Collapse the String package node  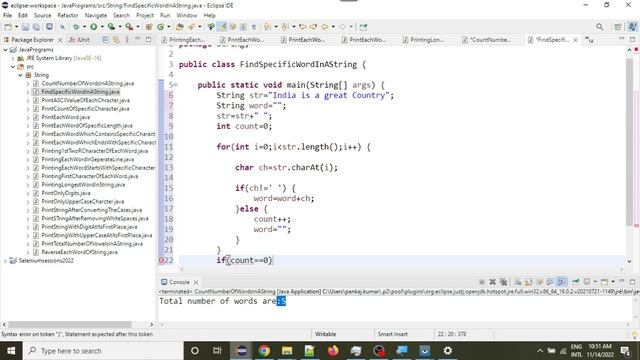(20, 75)
